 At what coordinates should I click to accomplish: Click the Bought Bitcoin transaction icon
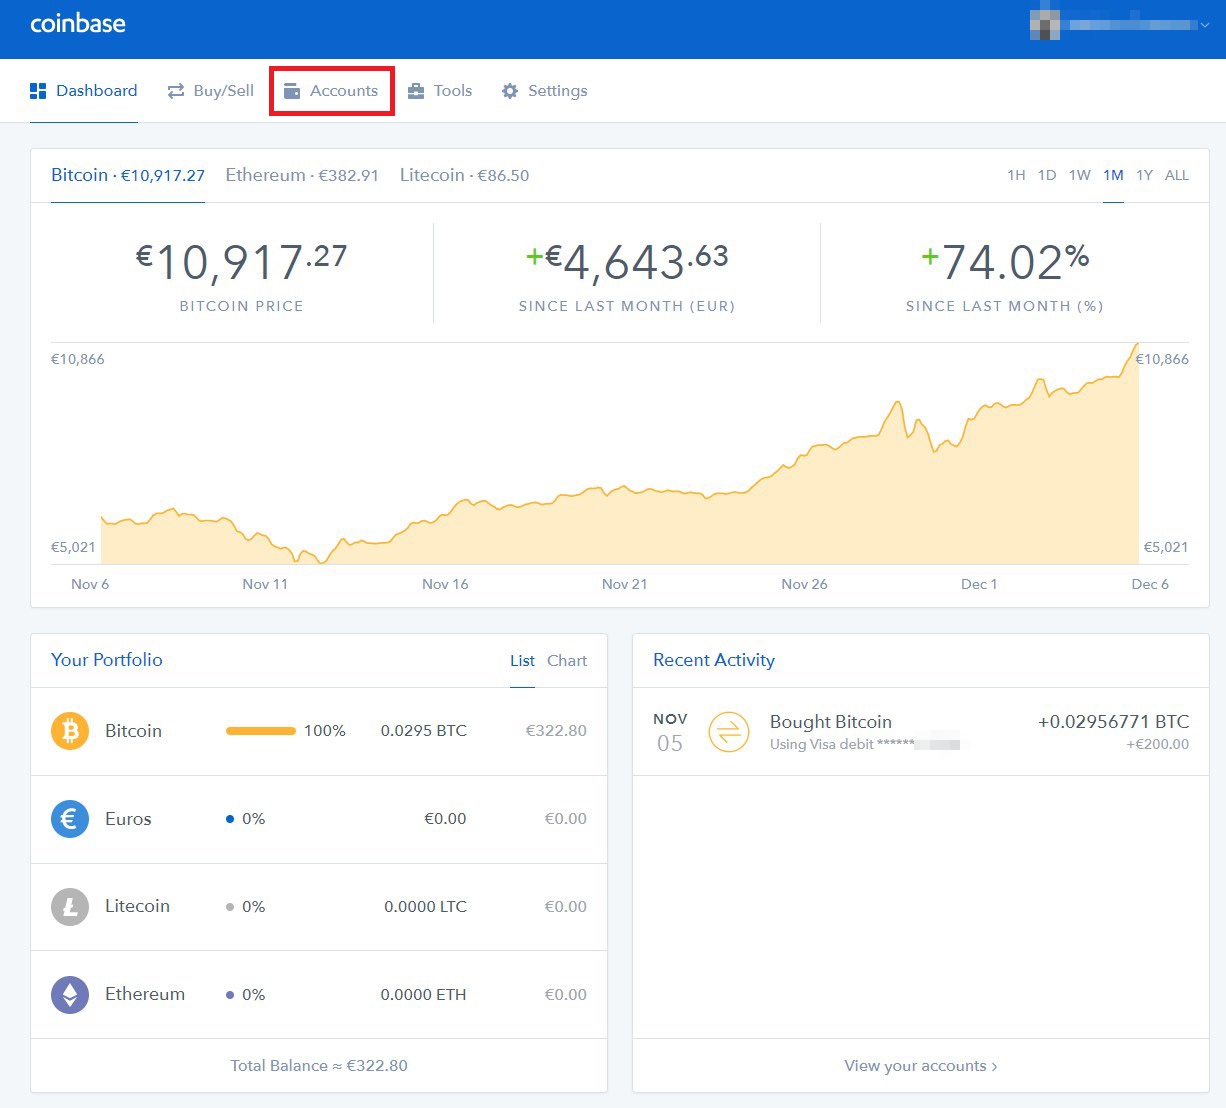[729, 732]
